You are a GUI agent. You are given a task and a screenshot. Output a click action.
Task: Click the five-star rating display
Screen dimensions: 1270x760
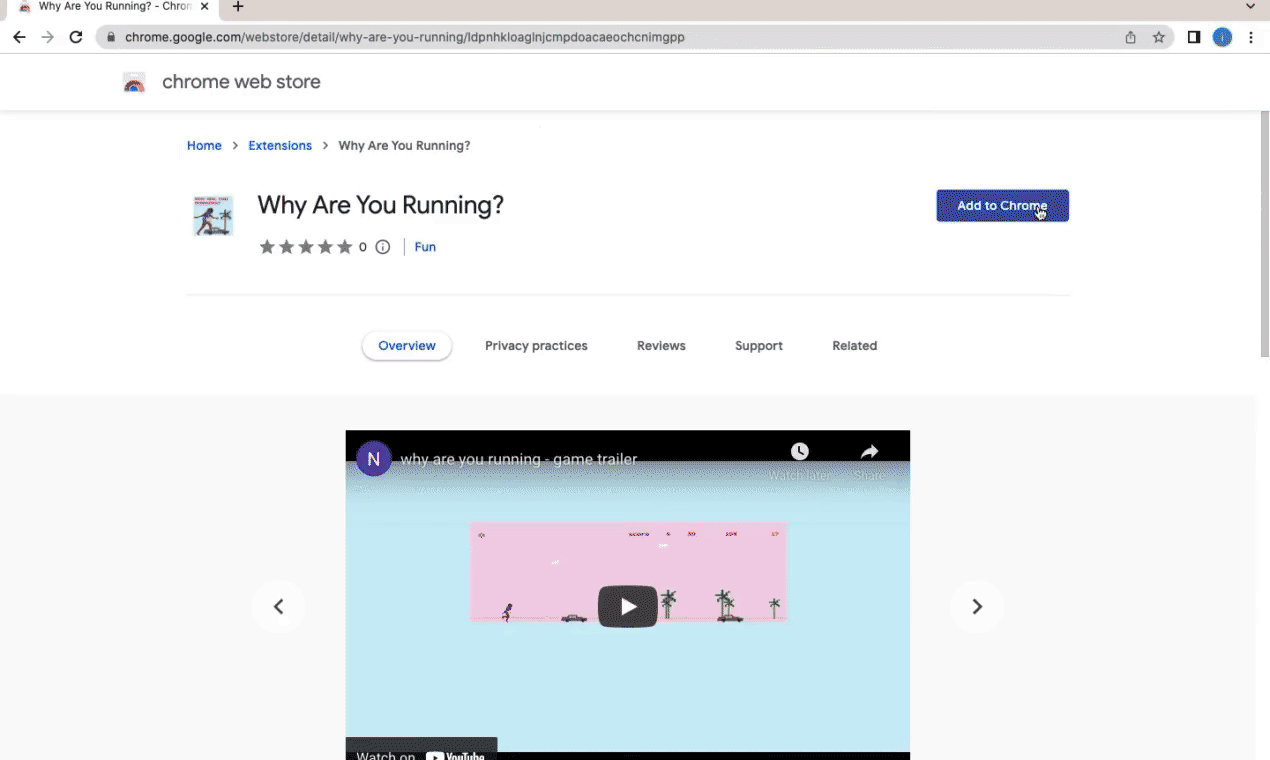pos(306,247)
